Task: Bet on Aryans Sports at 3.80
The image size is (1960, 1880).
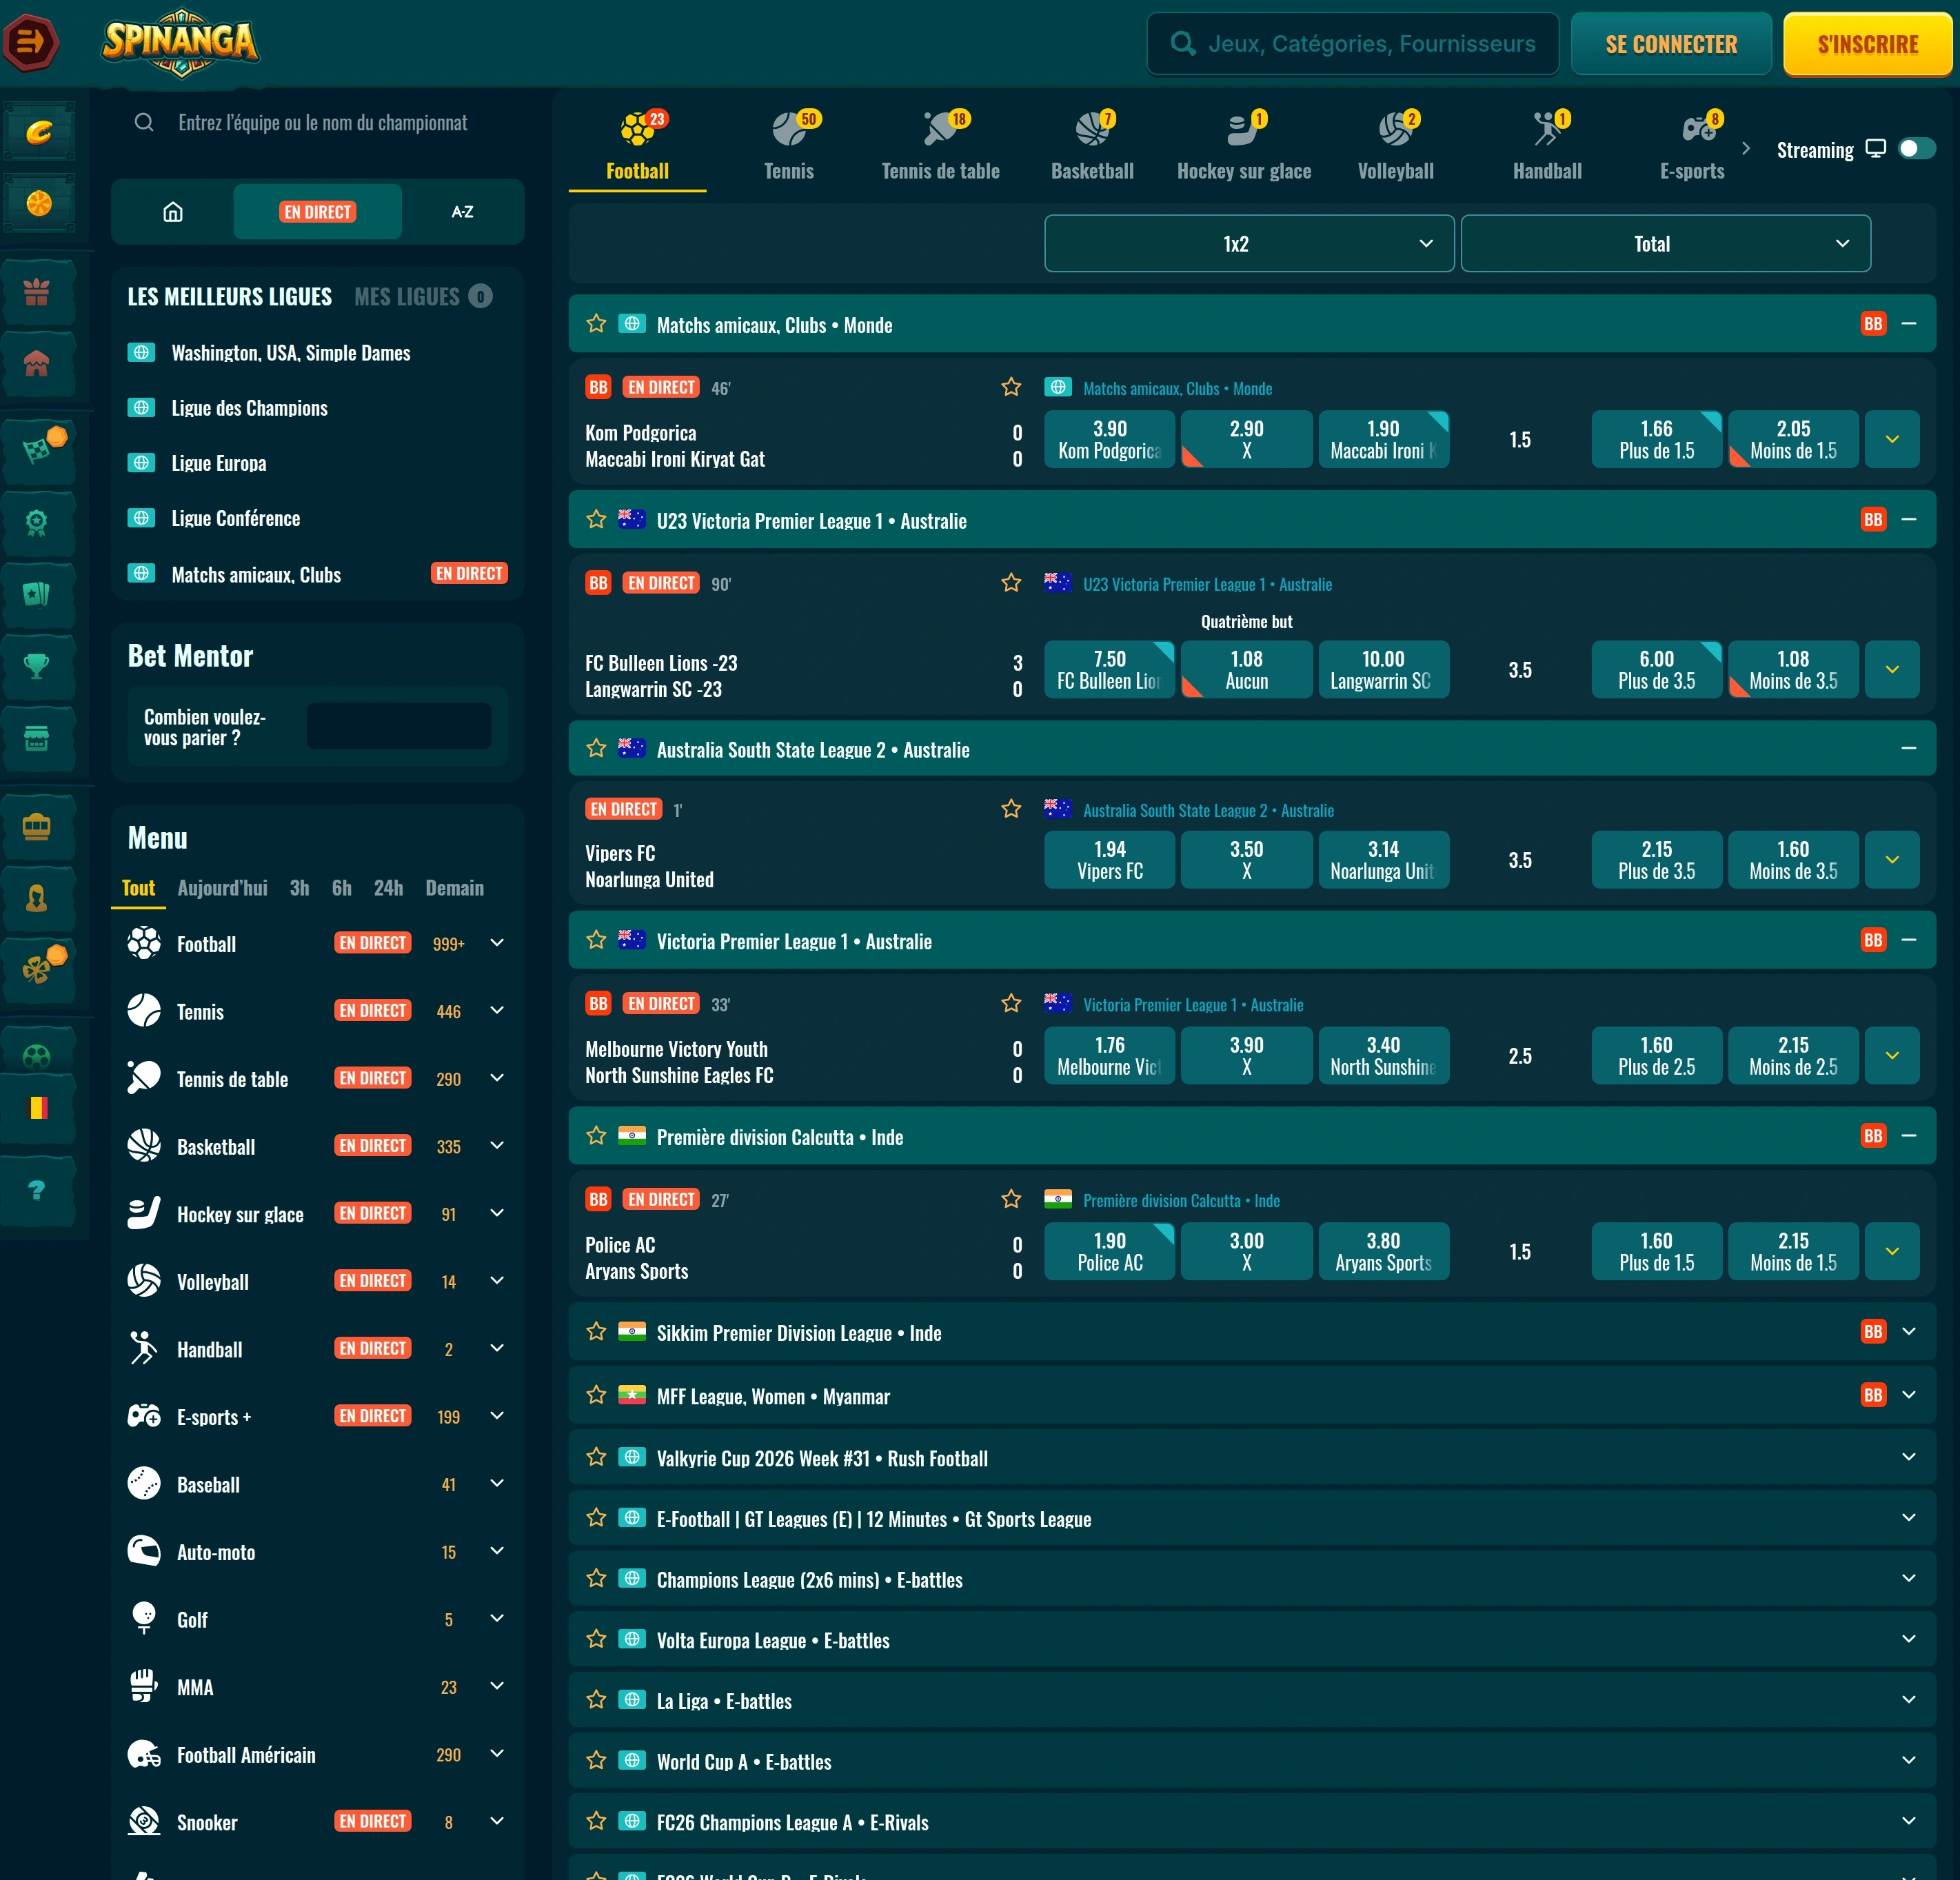Action: click(x=1383, y=1252)
